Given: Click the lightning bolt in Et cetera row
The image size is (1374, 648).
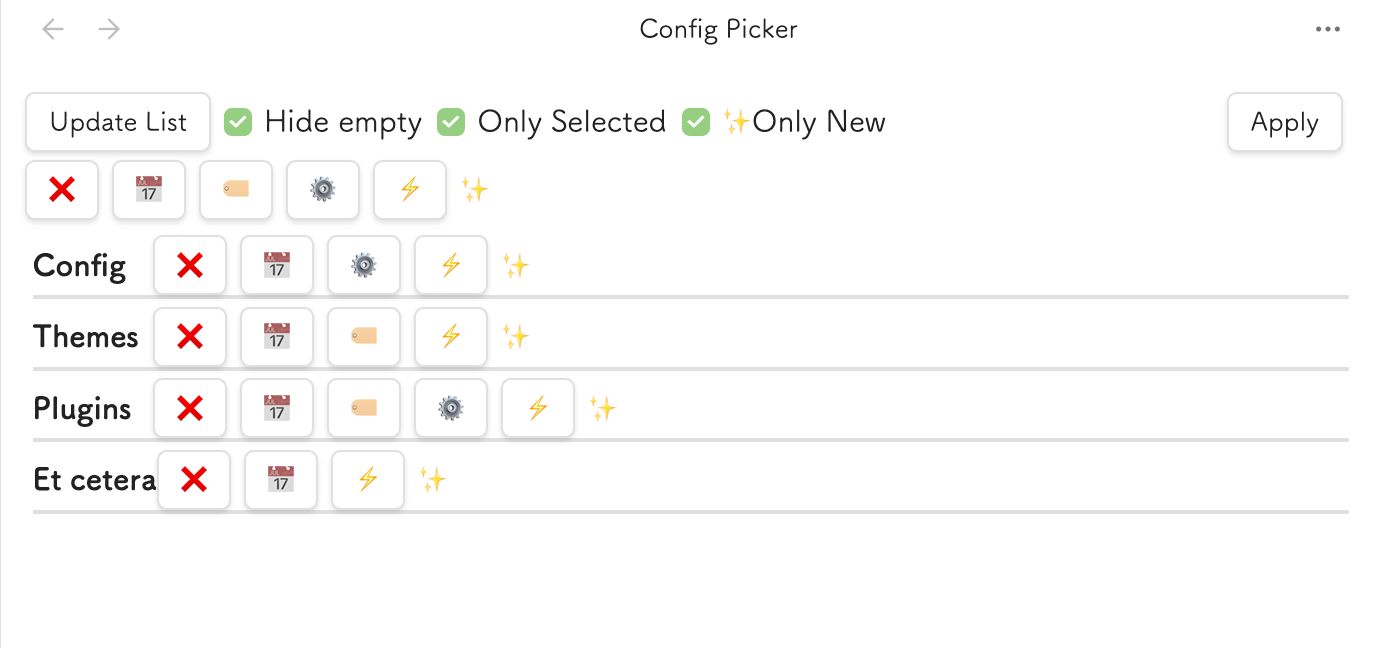Looking at the screenshot, I should 368,480.
